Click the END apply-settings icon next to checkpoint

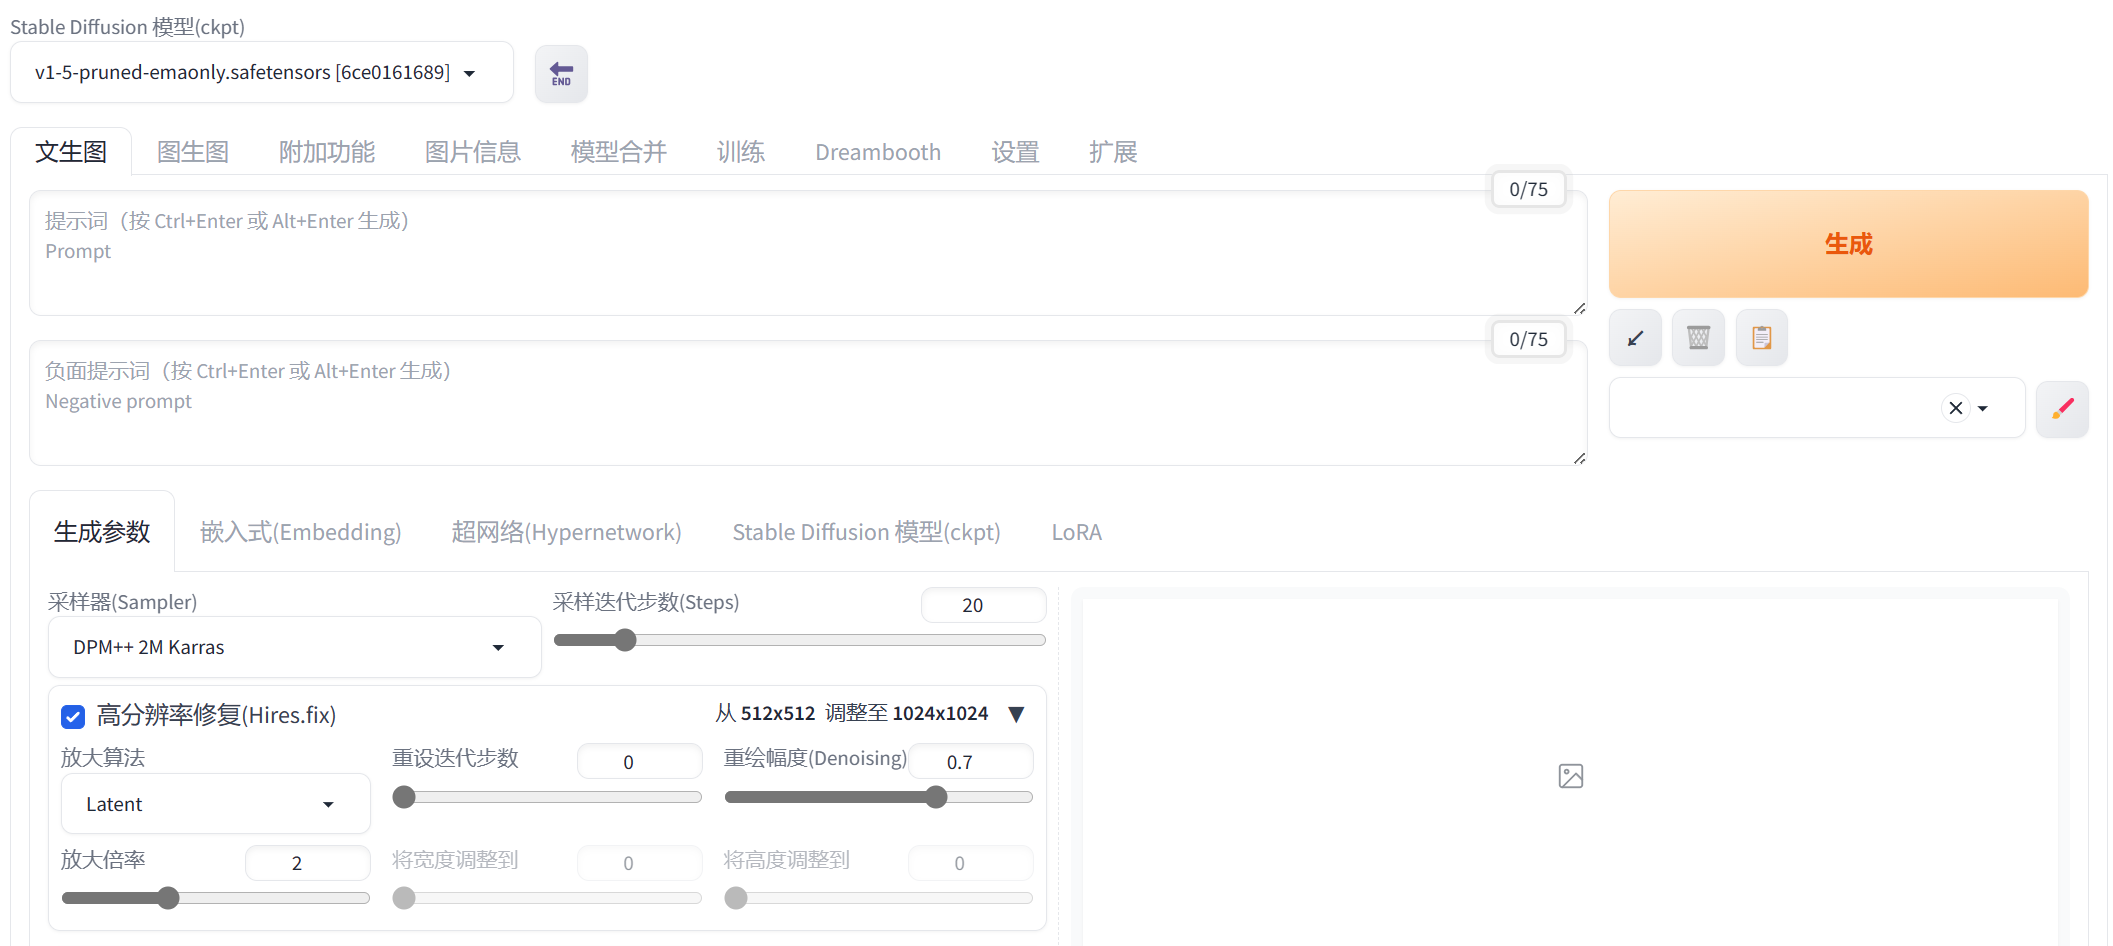[561, 74]
